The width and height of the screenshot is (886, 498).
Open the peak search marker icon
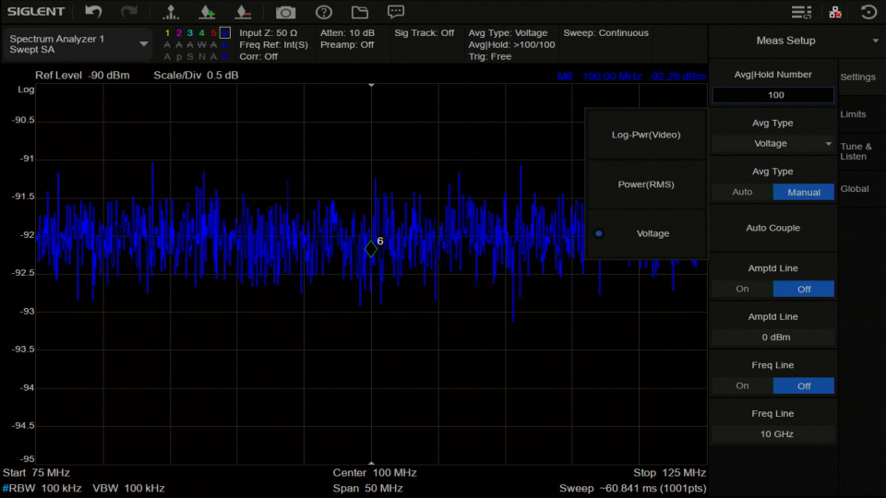click(x=170, y=12)
